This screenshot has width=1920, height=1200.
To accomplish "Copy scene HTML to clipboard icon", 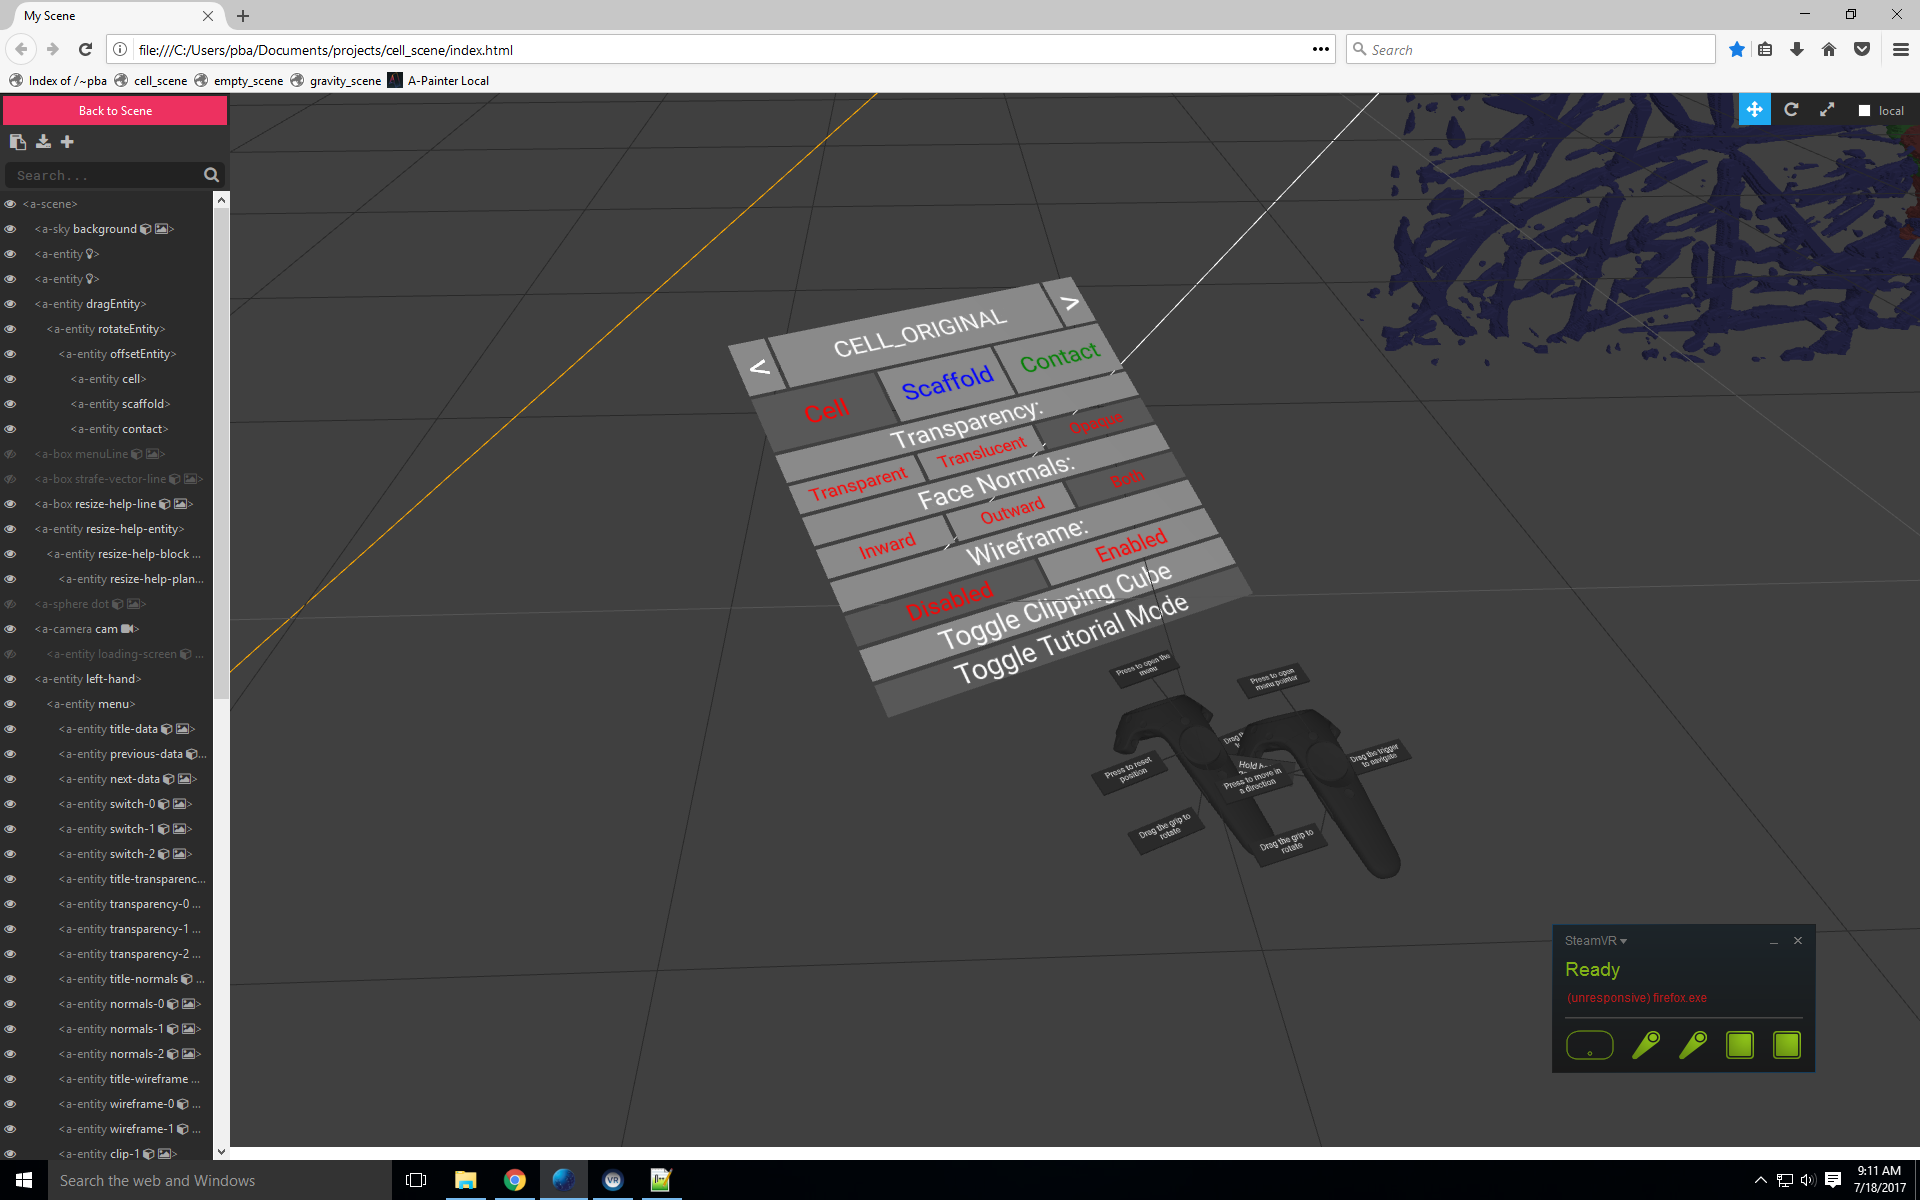I will click(x=17, y=142).
